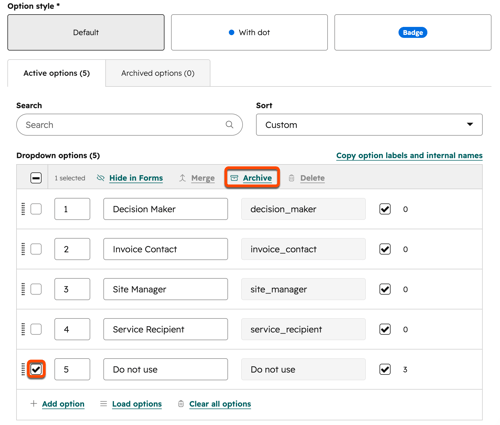Choose the Default option style

(86, 32)
